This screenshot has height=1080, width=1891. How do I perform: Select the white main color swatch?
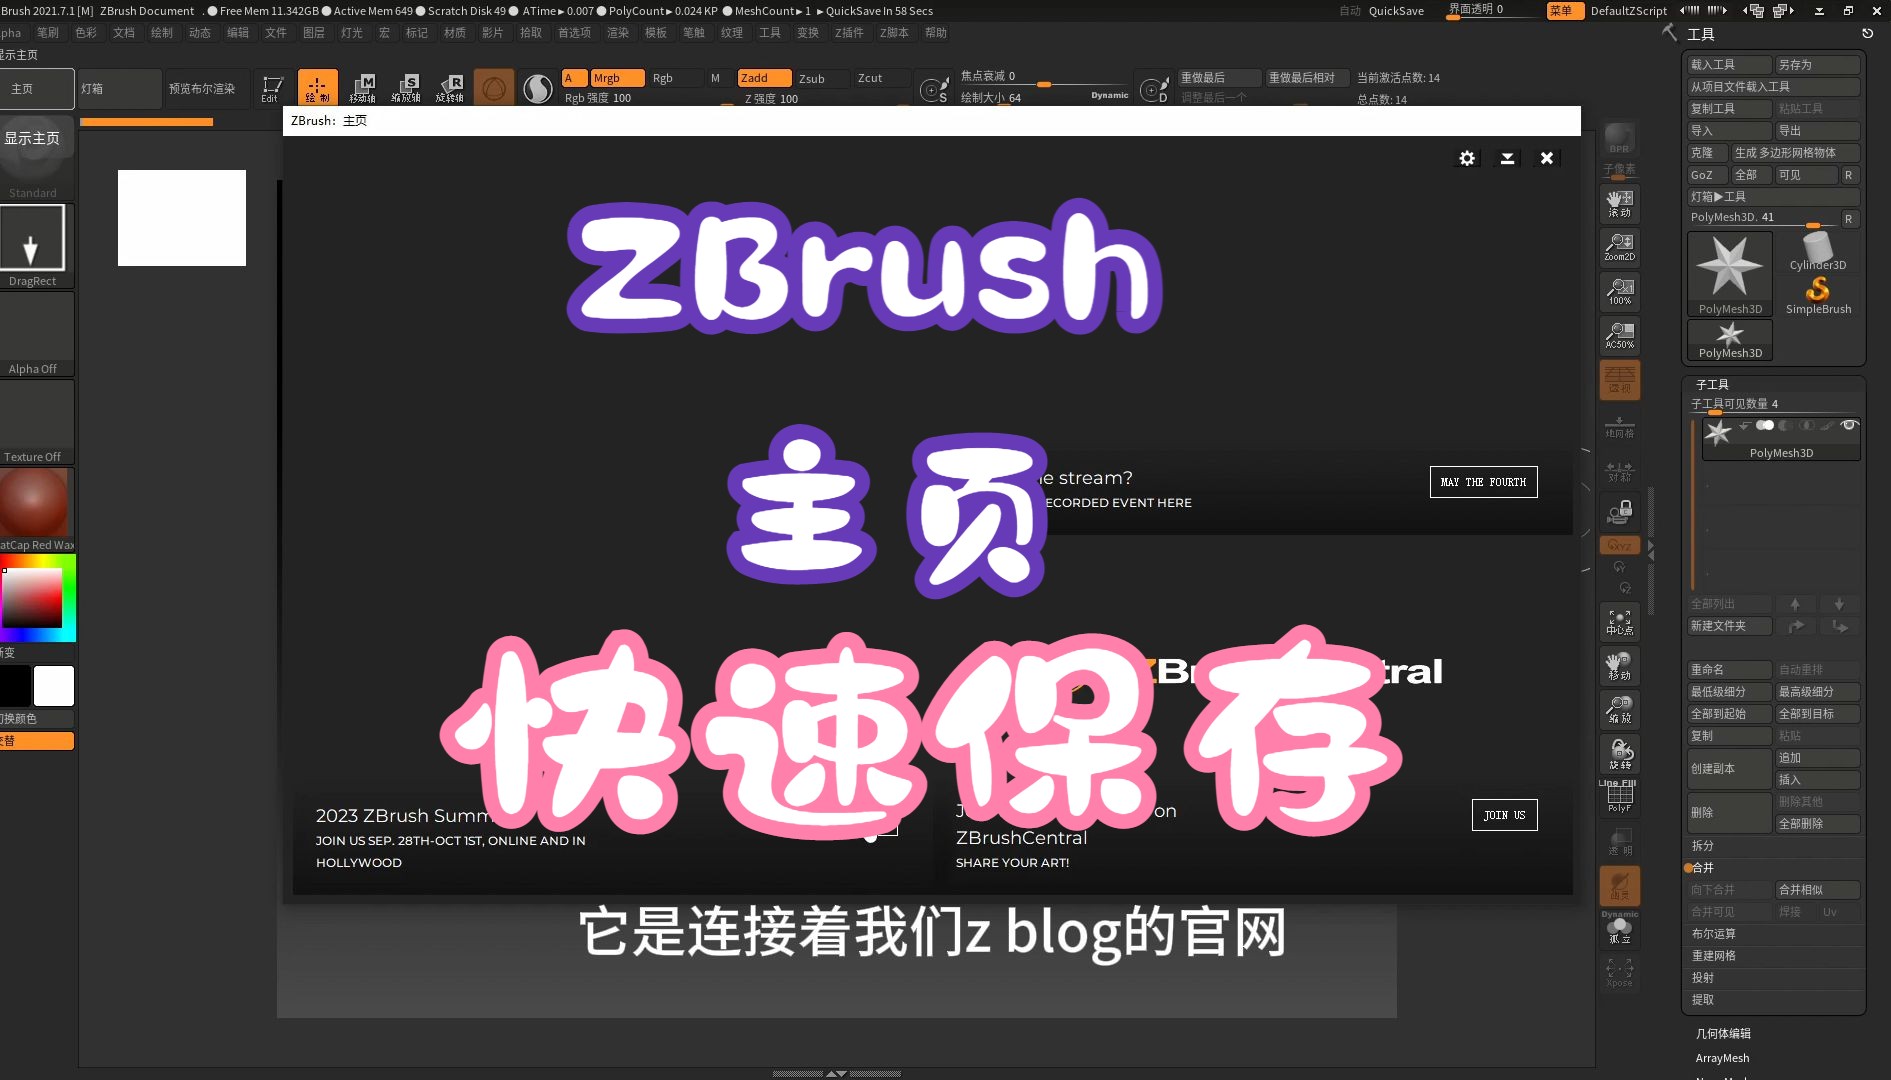54,686
